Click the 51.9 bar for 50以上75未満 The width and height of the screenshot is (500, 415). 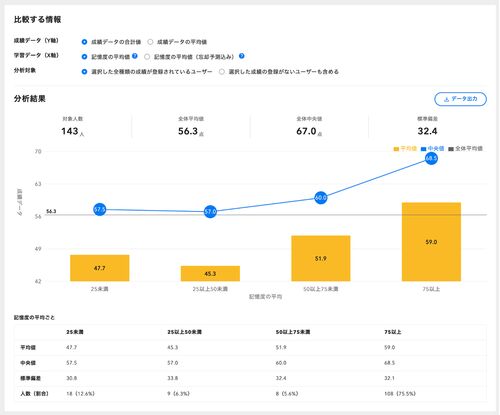(321, 258)
